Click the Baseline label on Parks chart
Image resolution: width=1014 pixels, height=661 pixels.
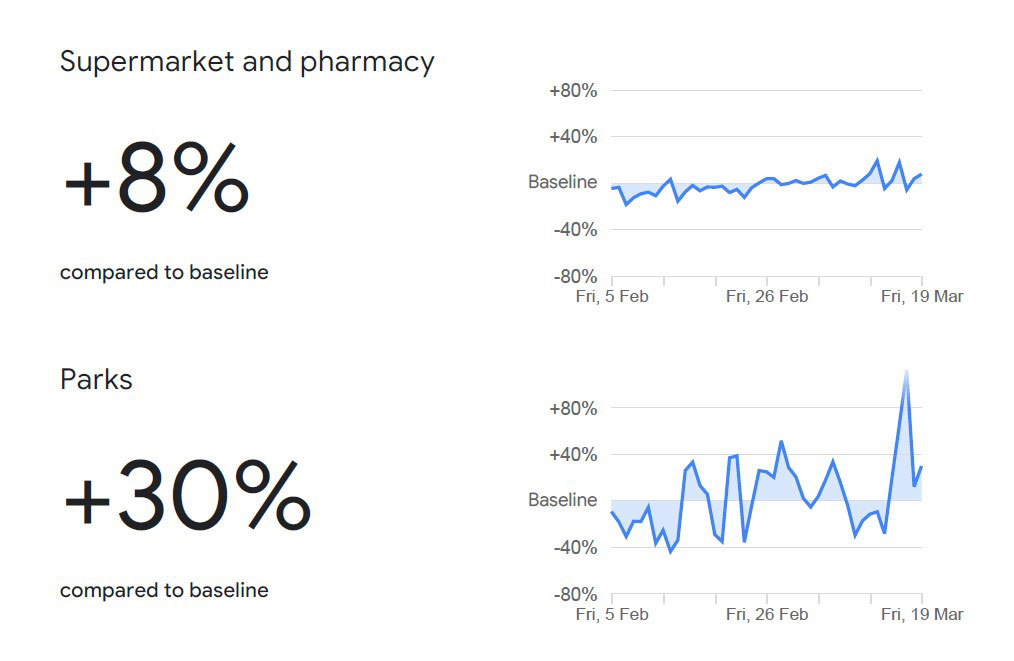pyautogui.click(x=562, y=500)
